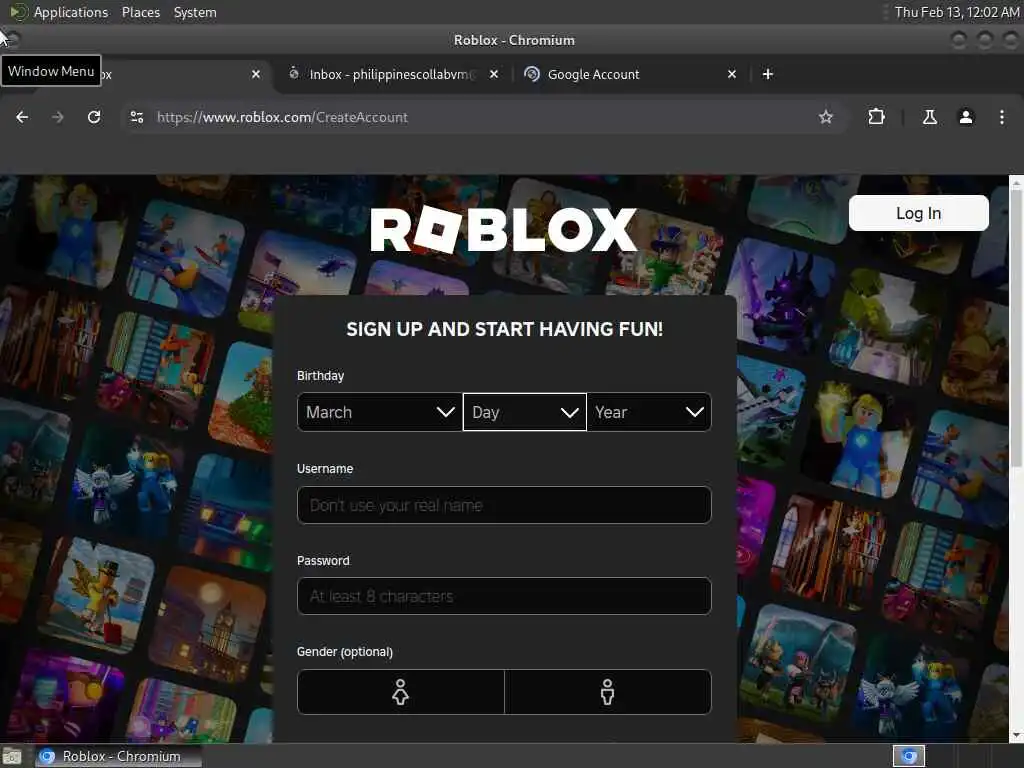Click the date and time clock
Viewport: 1024px width, 768px height.
tap(957, 12)
